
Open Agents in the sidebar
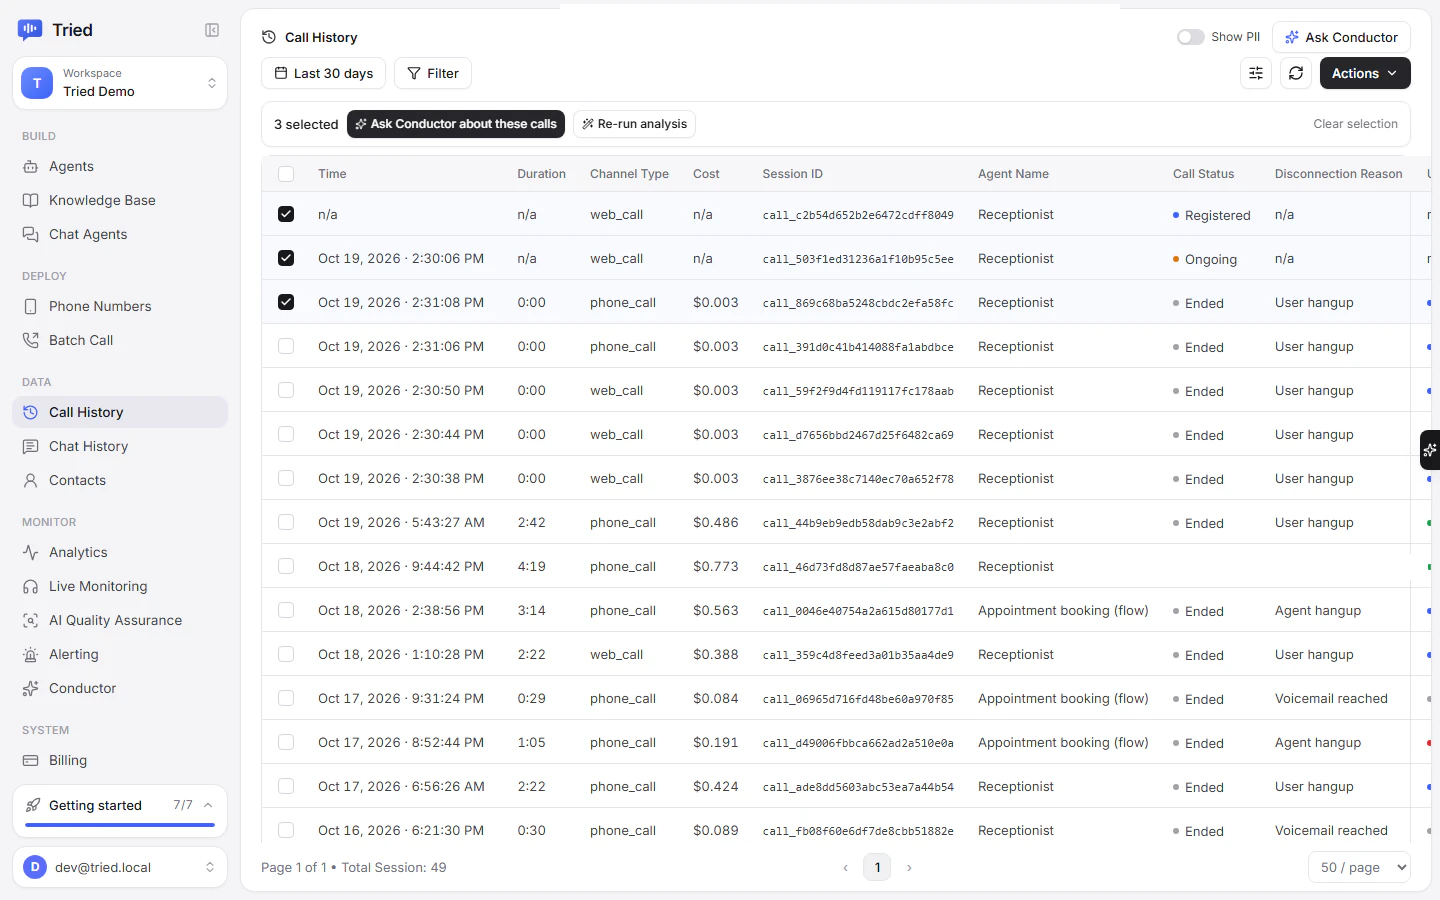[120, 166]
